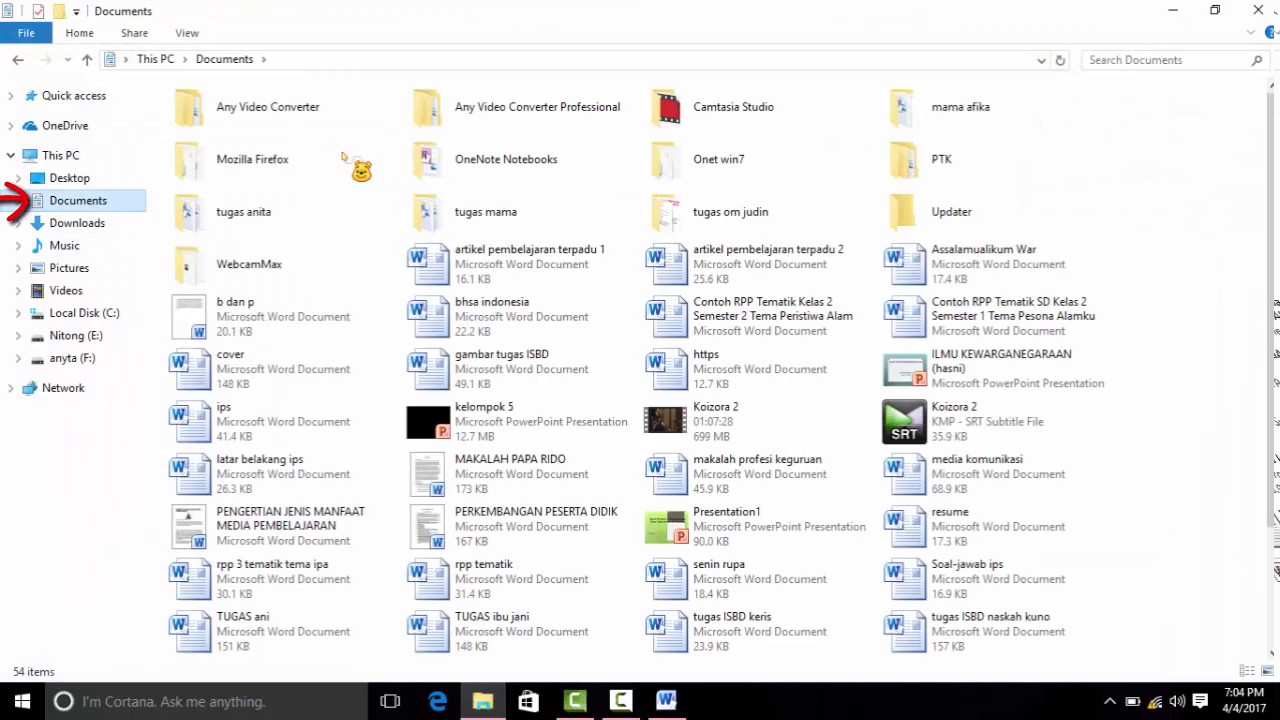This screenshot has width=1280, height=720.
Task: Click Cortana's Ask me anything search box
Action: 206,701
